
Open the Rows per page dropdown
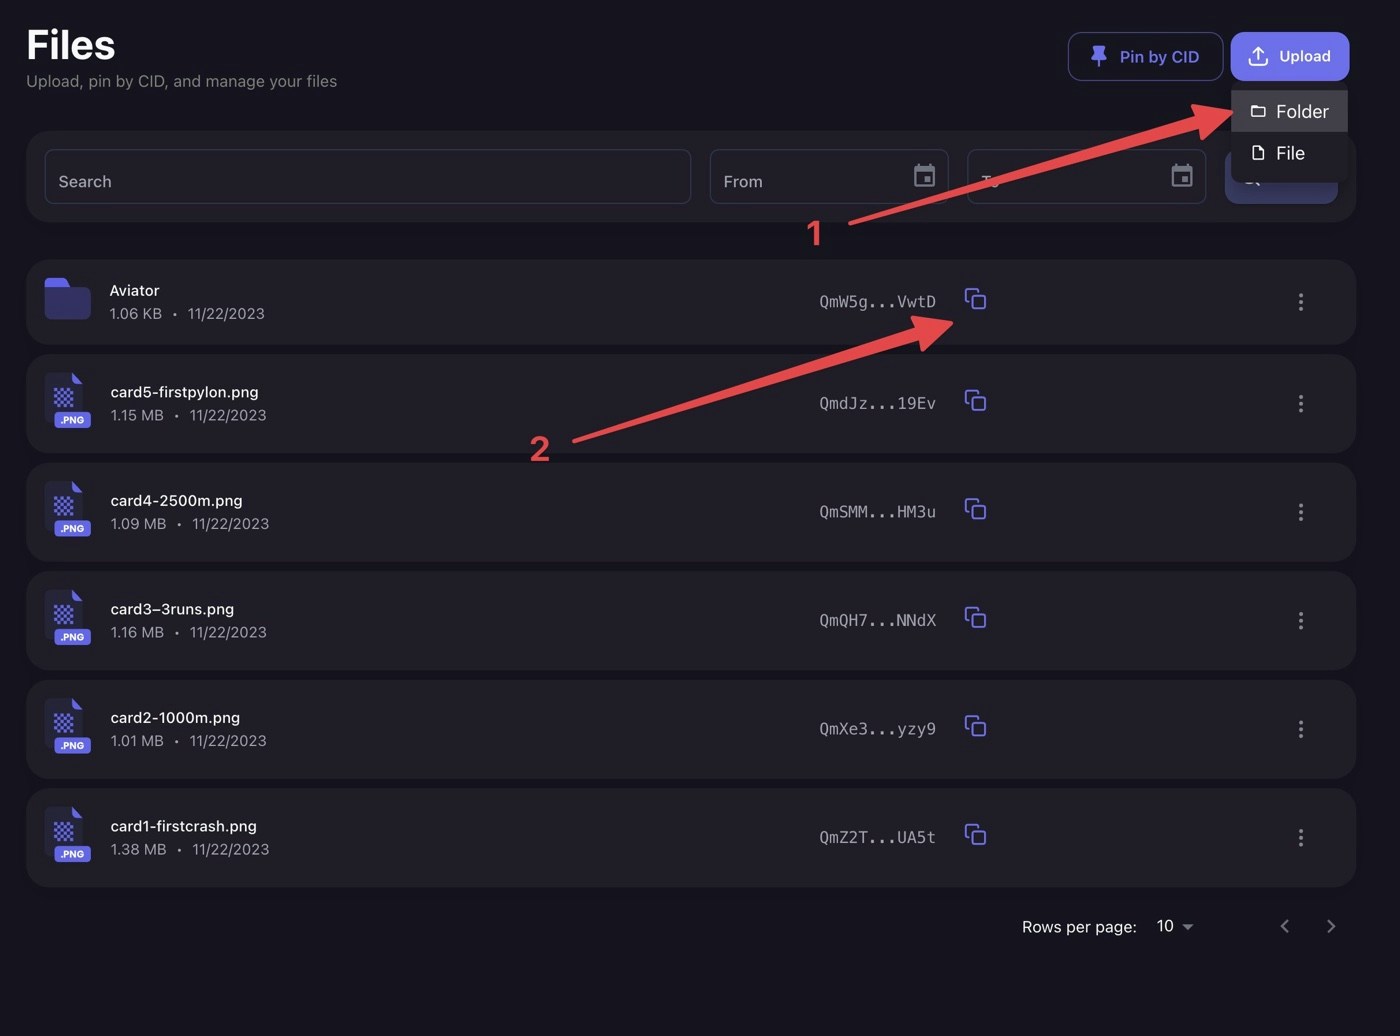coord(1172,926)
